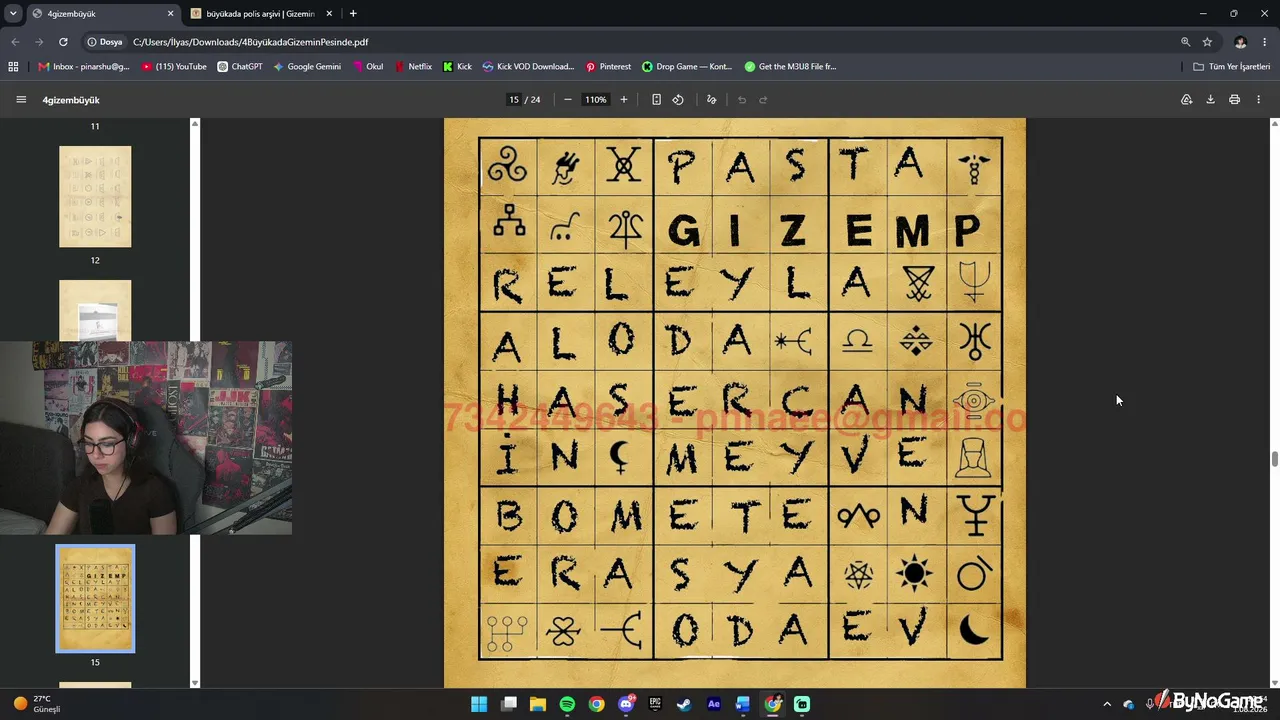Rotate the PDF counterclockwise
Viewport: 1280px width, 720px height.
[678, 100]
